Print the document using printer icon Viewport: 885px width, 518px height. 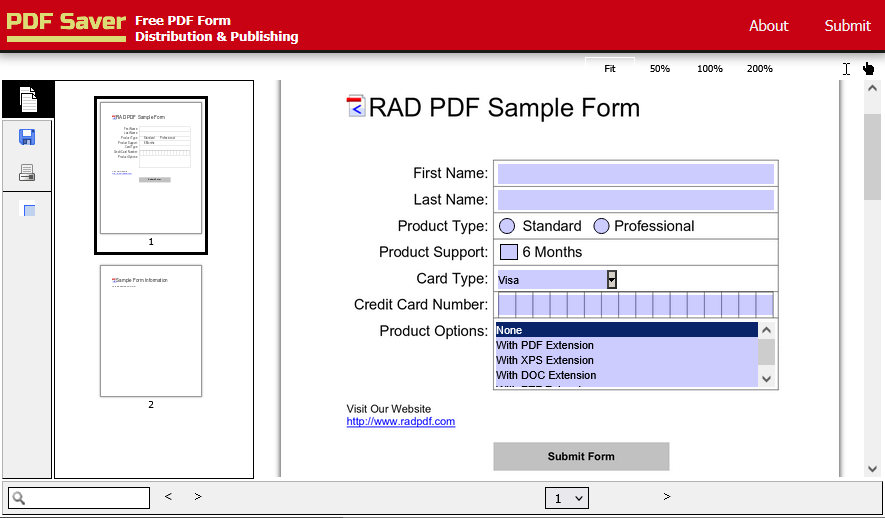(27, 172)
